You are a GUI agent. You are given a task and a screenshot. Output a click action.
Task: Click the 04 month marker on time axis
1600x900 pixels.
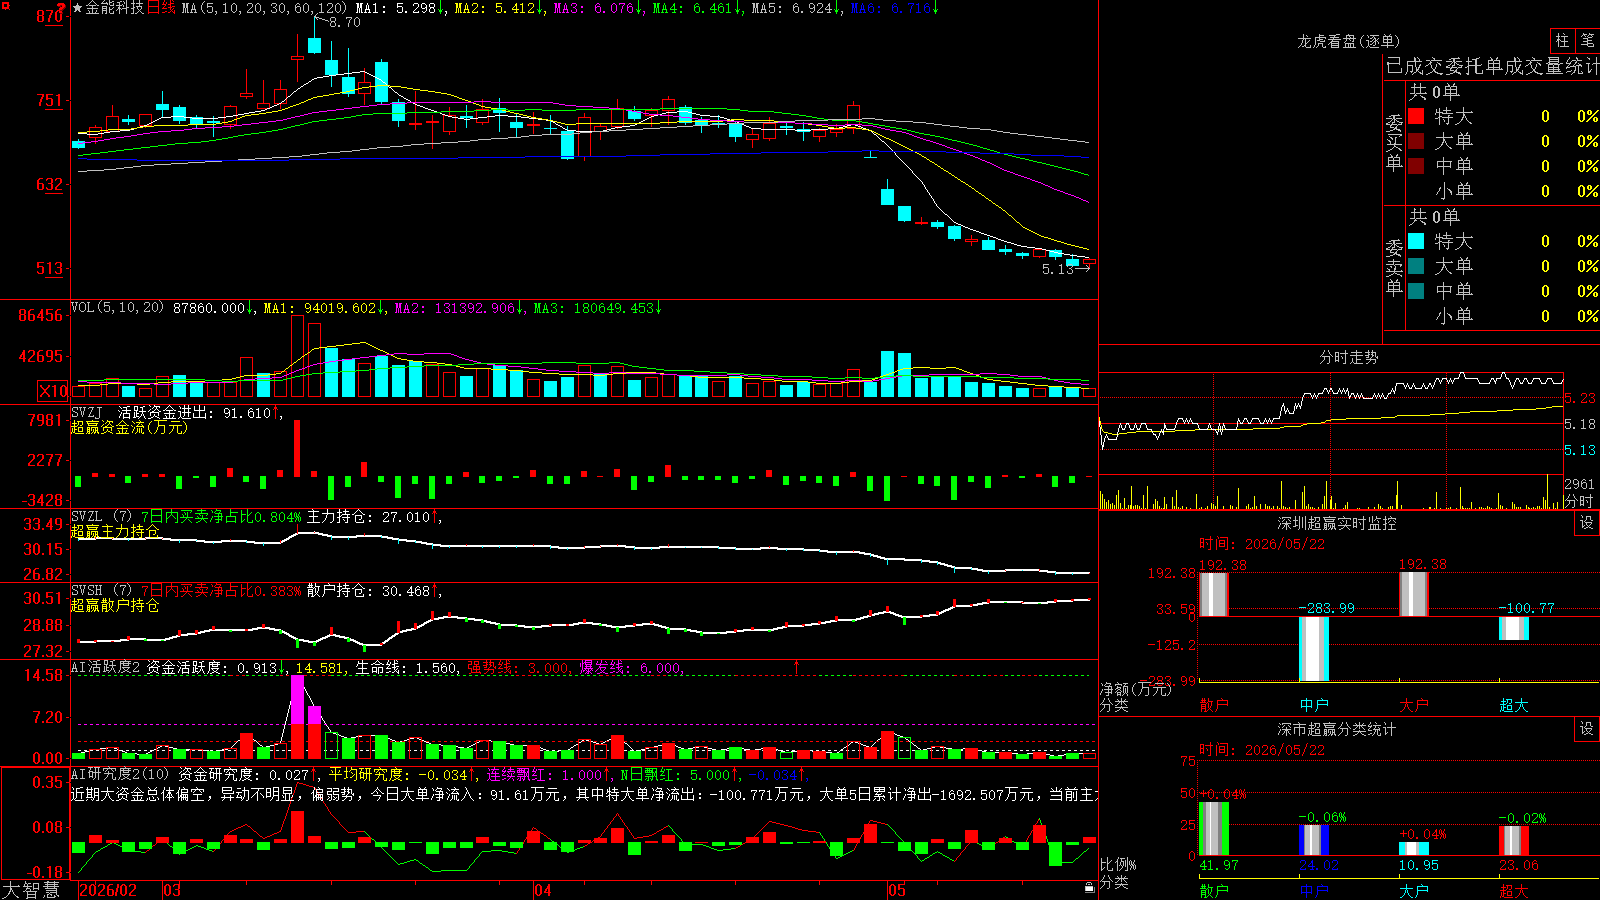543,890
